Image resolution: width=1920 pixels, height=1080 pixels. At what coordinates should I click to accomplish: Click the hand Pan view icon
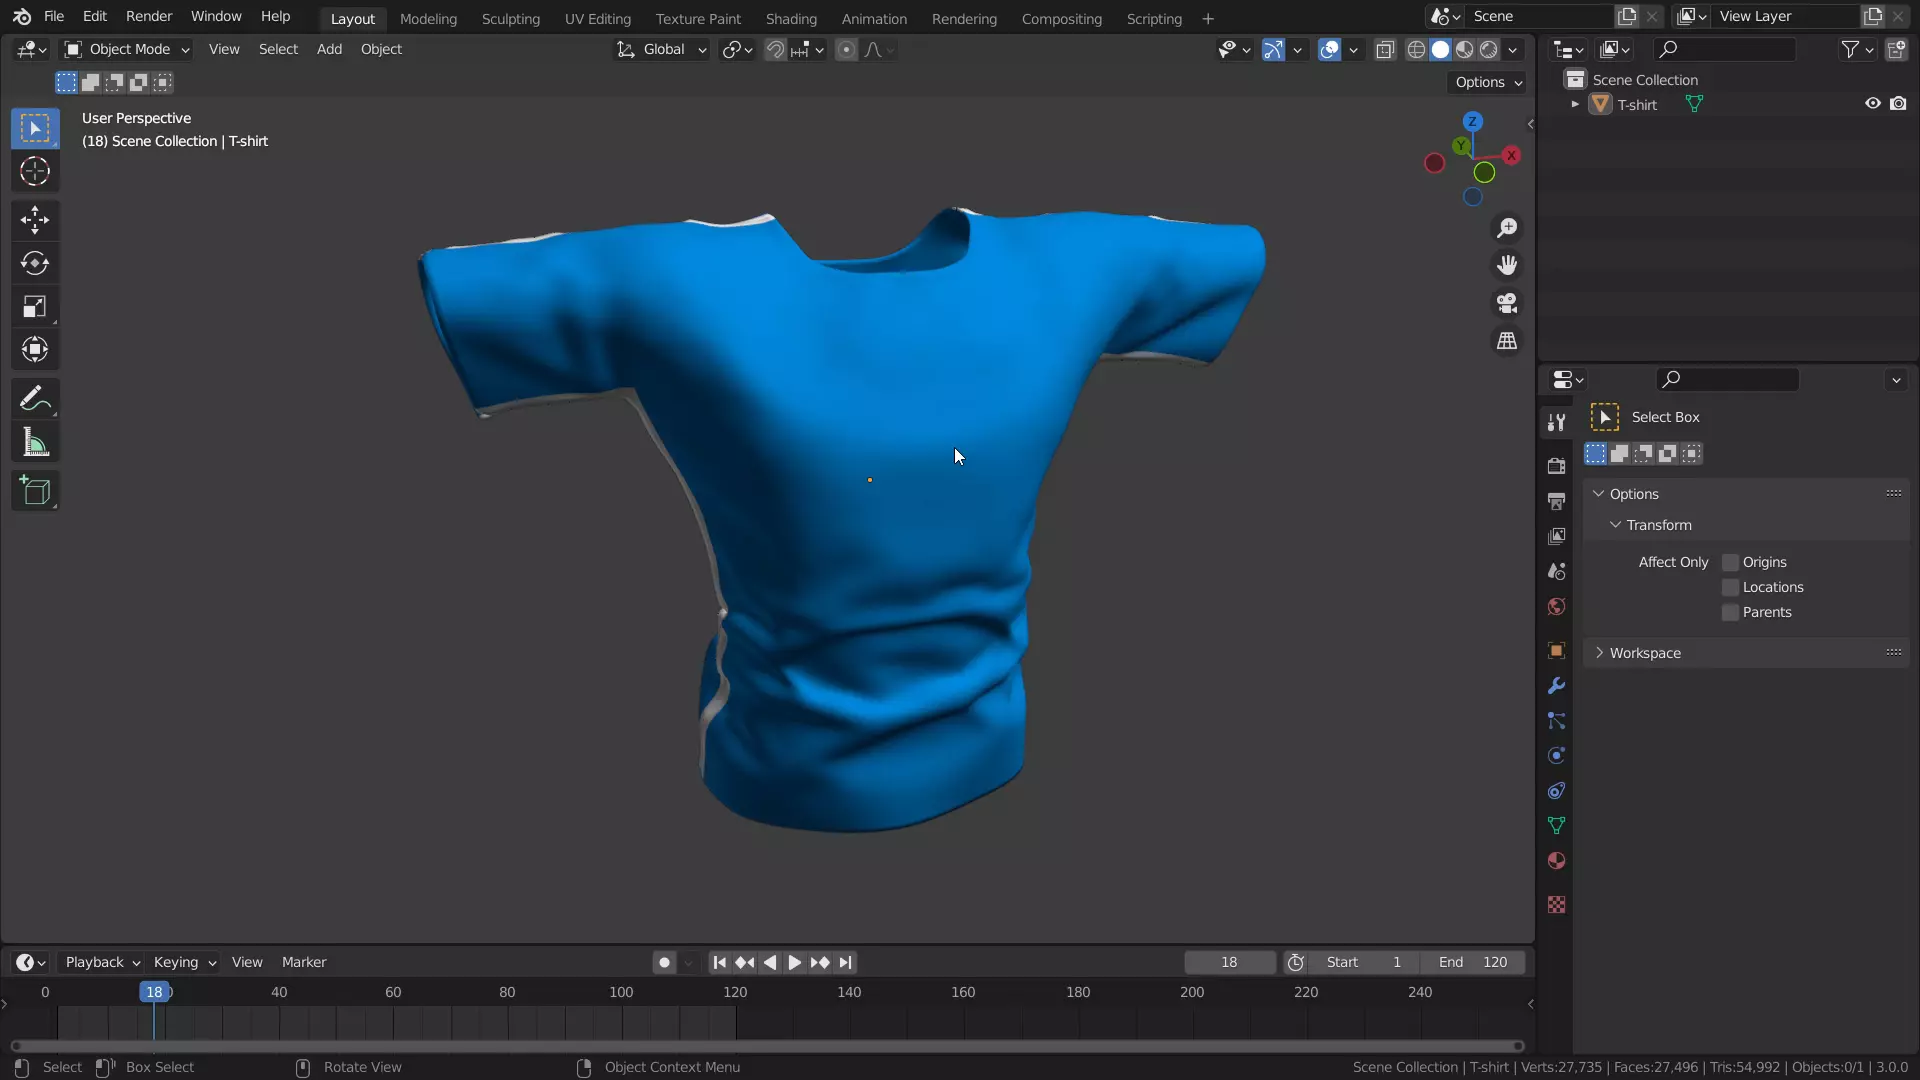click(1507, 265)
